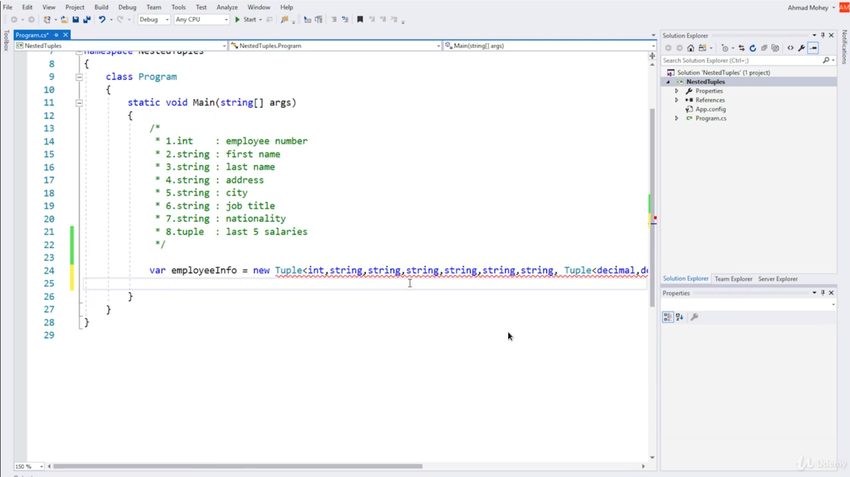Select App.config in Solution Explorer

point(711,109)
